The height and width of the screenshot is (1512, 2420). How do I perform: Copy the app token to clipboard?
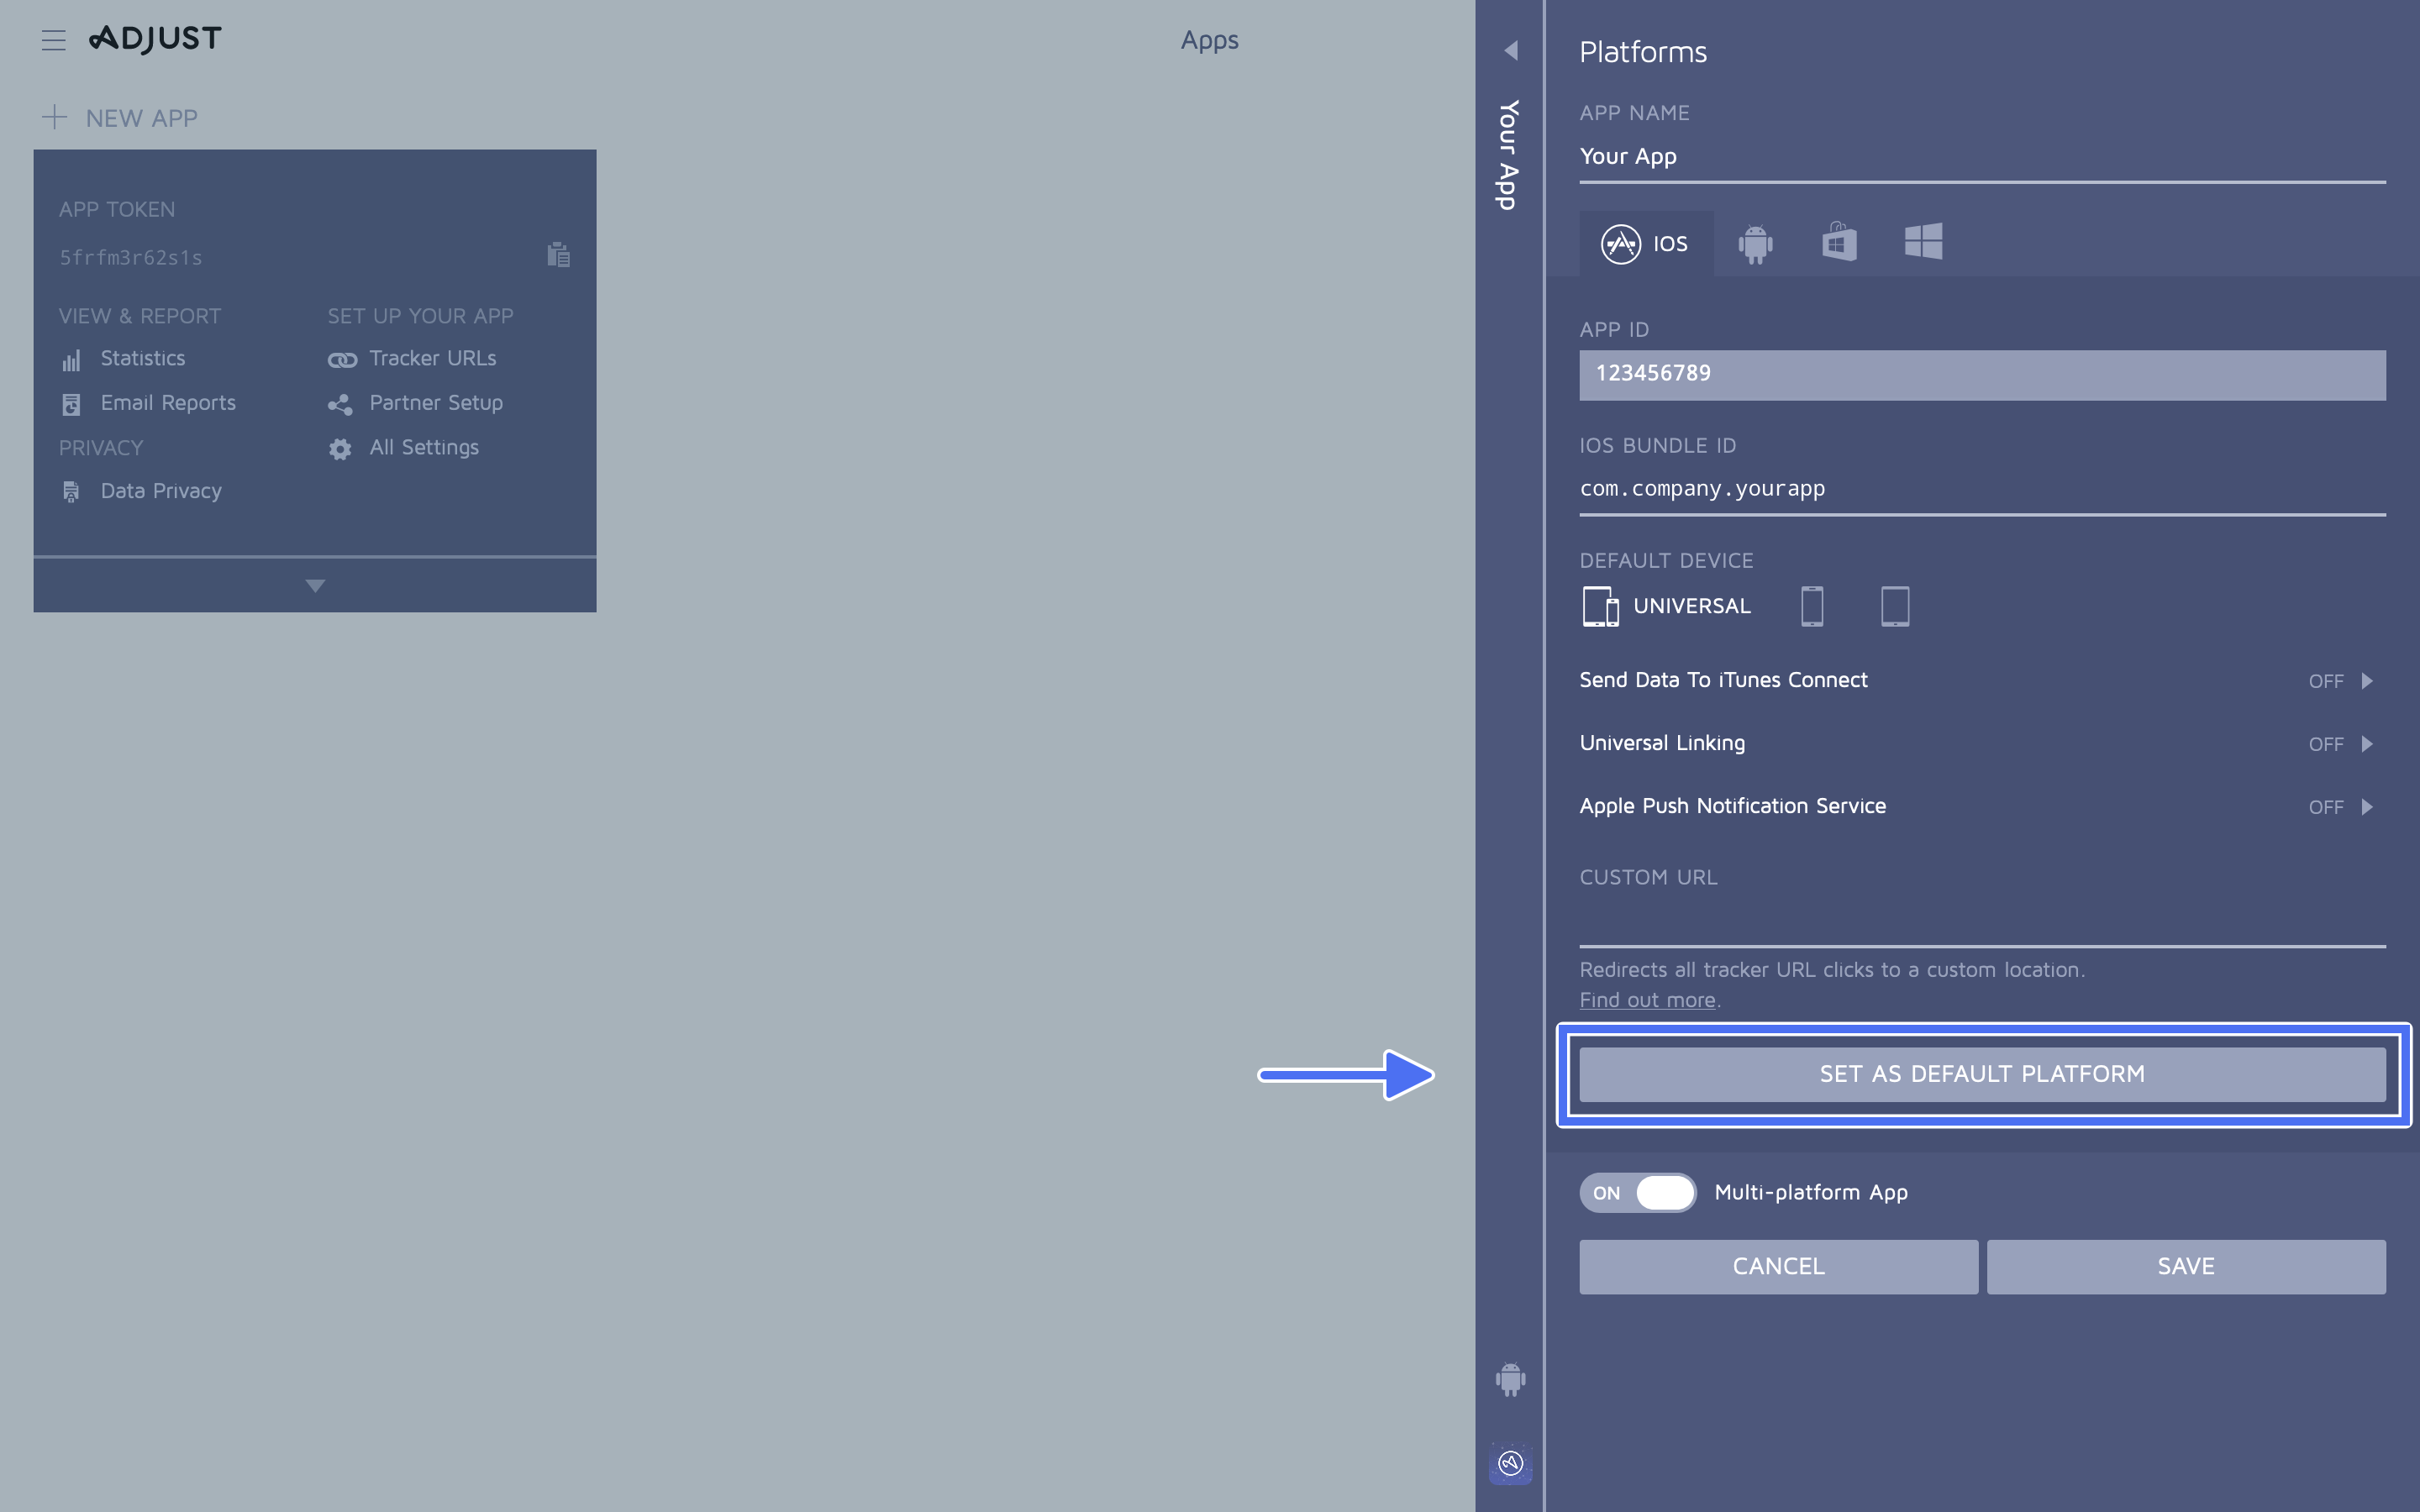coord(558,255)
